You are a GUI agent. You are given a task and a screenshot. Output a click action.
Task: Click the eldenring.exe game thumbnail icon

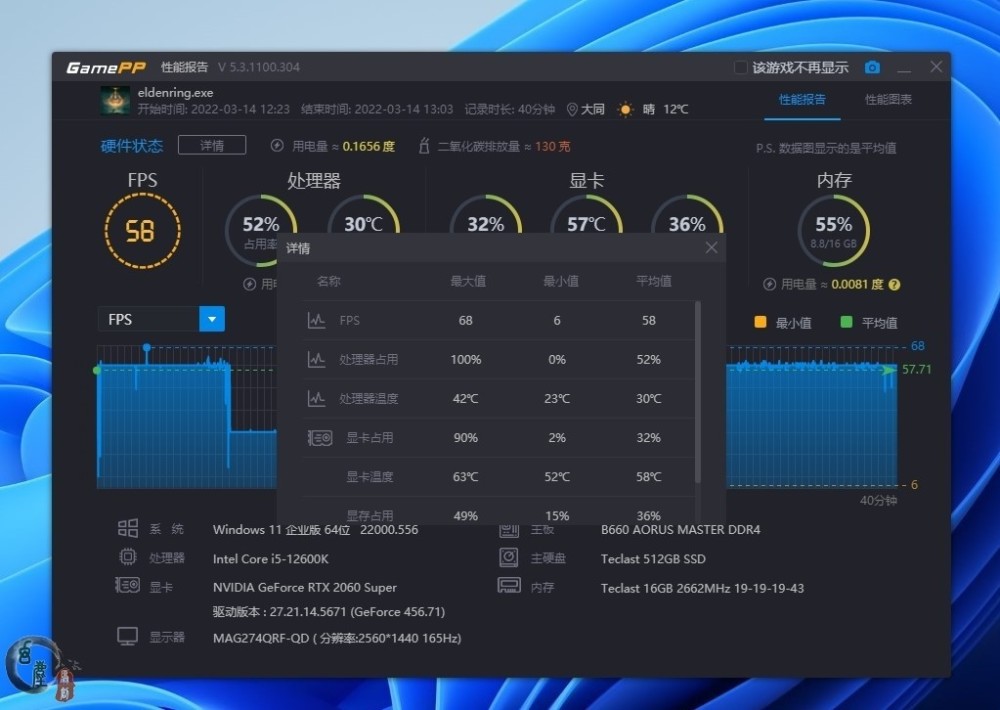pyautogui.click(x=115, y=101)
